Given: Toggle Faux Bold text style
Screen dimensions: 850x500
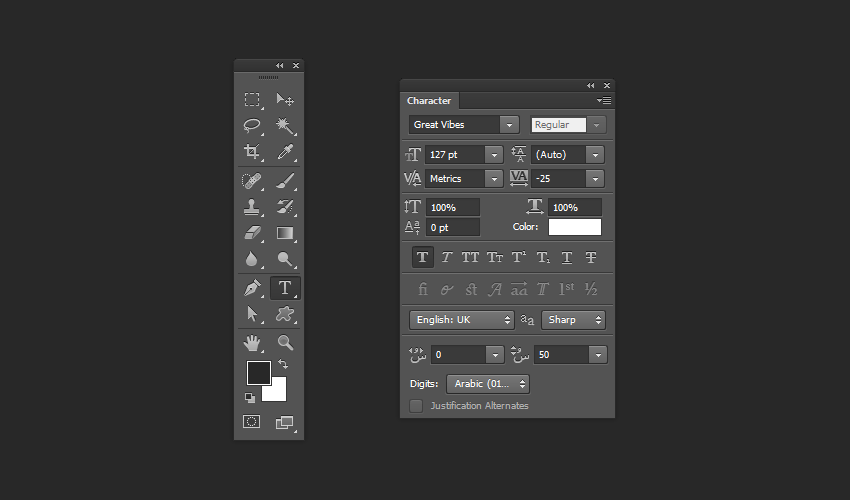Looking at the screenshot, I should pyautogui.click(x=423, y=257).
